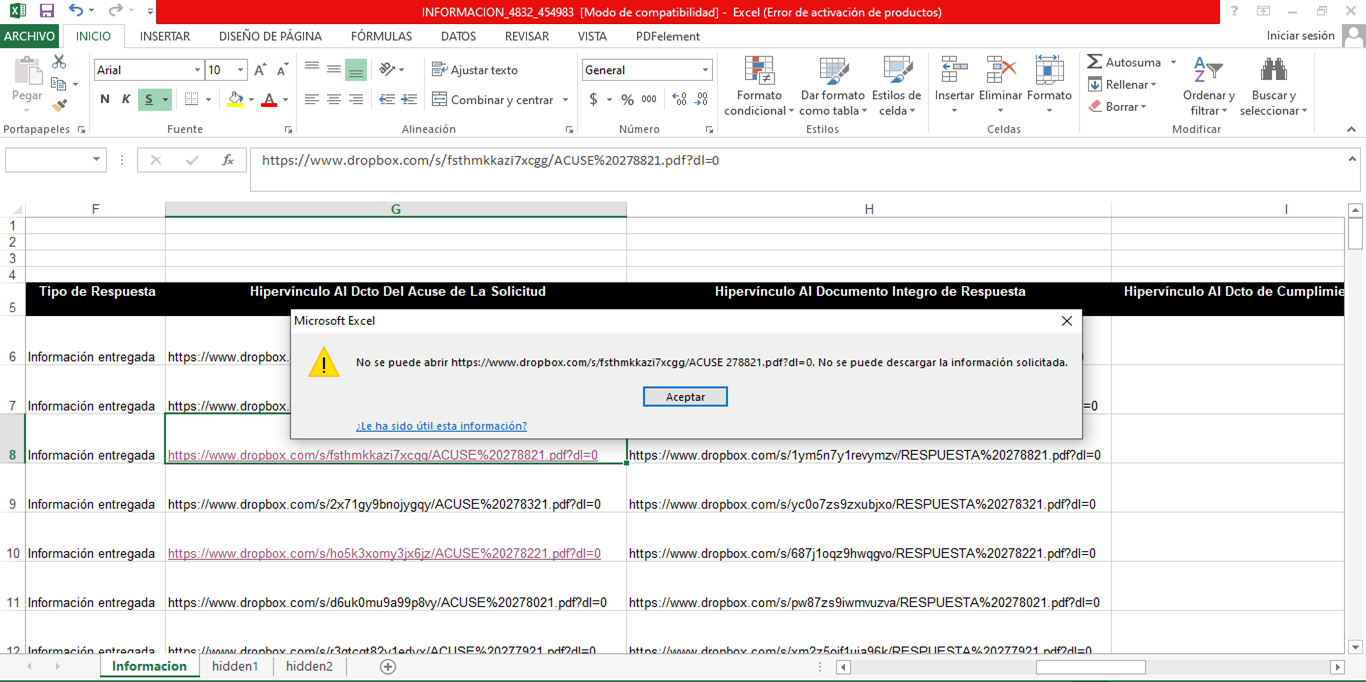Align text right
This screenshot has width=1366, height=682.
(x=356, y=99)
